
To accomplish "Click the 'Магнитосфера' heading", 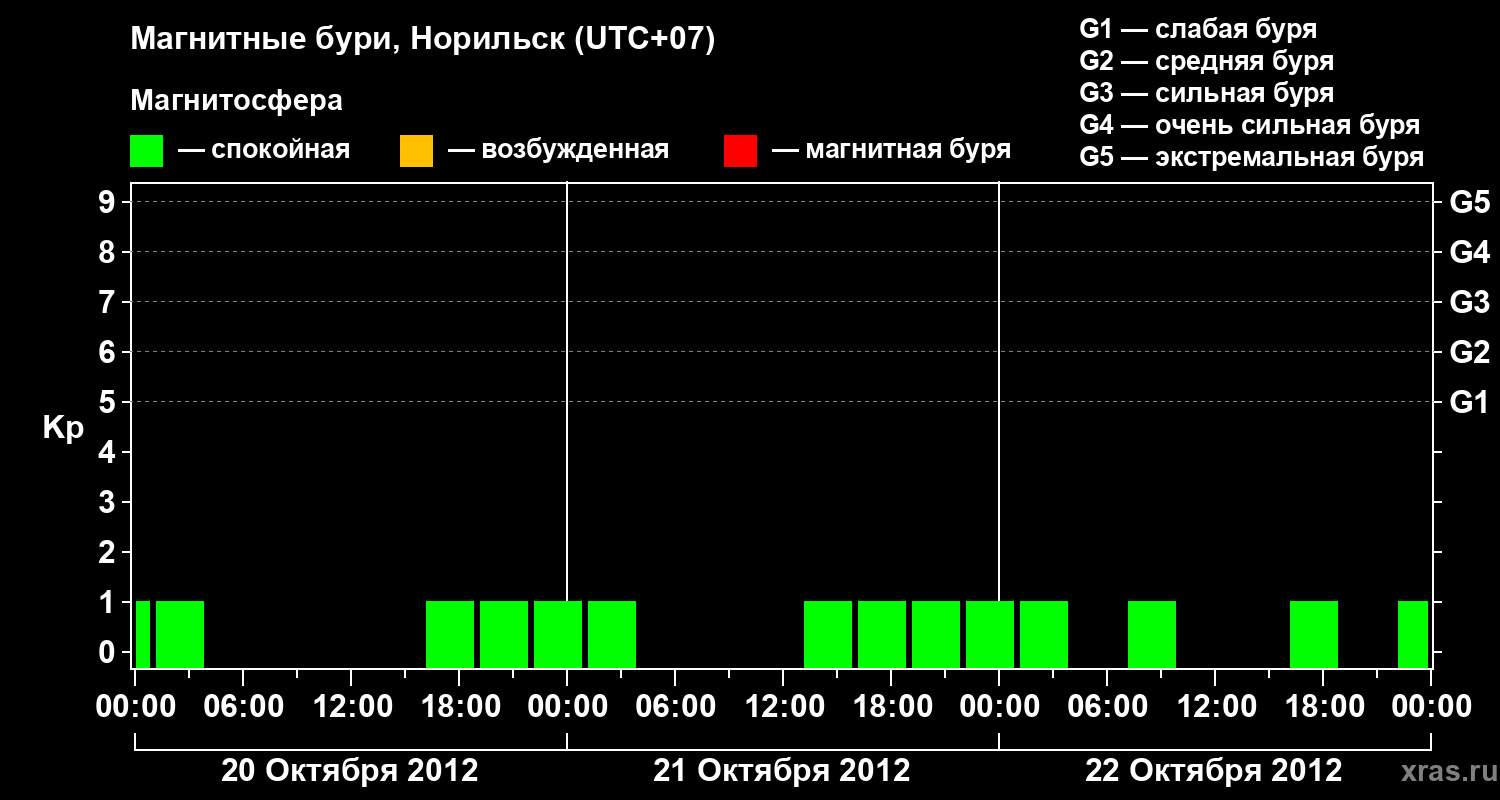I will pyautogui.click(x=236, y=101).
